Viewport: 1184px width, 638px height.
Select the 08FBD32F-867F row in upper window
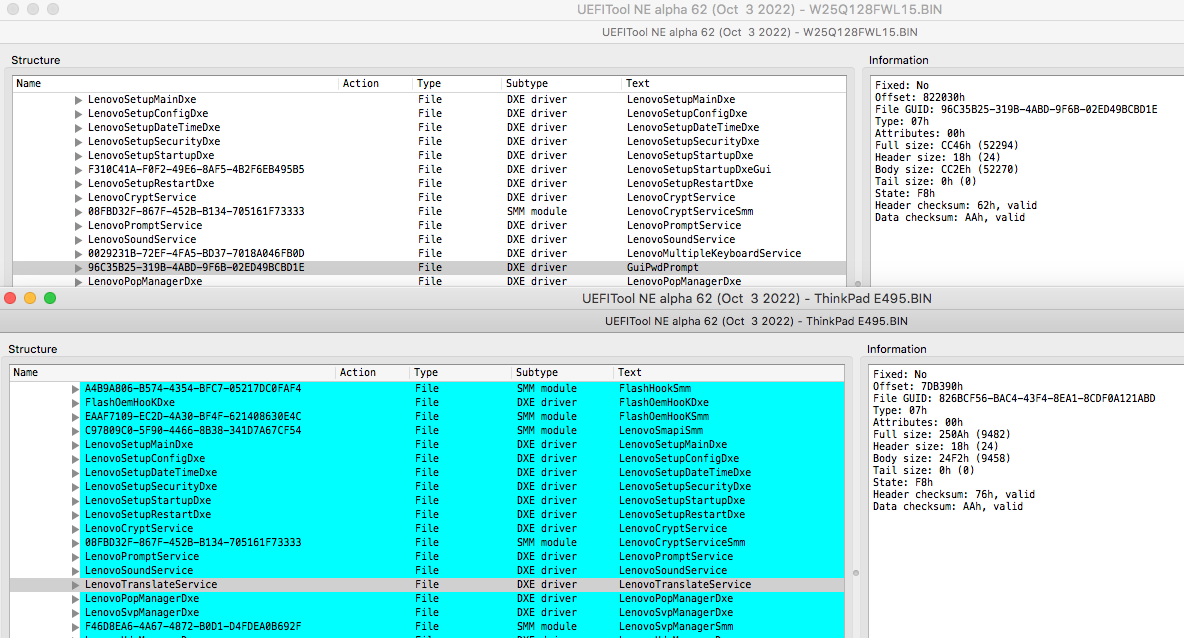pyautogui.click(x=429, y=211)
